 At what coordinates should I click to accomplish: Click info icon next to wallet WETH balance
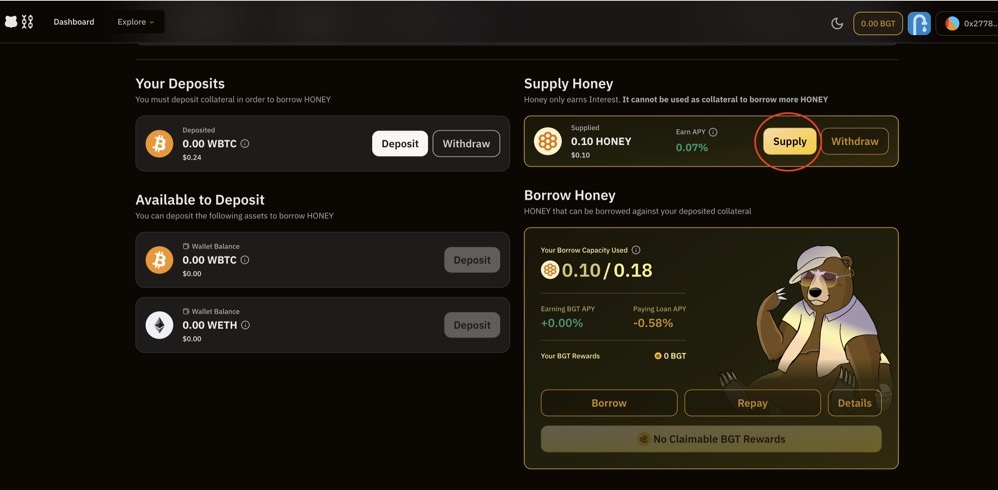click(245, 325)
